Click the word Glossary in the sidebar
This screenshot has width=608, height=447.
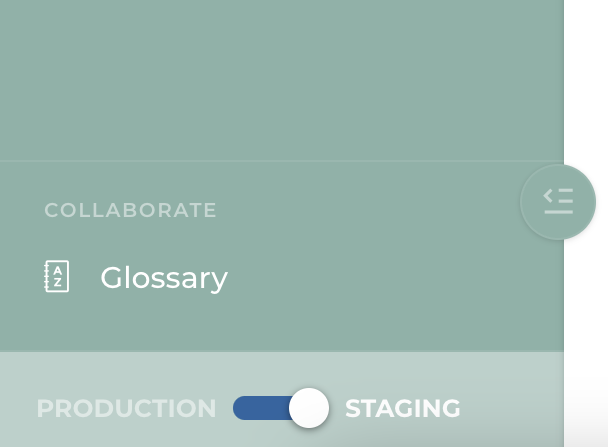pyautogui.click(x=163, y=277)
